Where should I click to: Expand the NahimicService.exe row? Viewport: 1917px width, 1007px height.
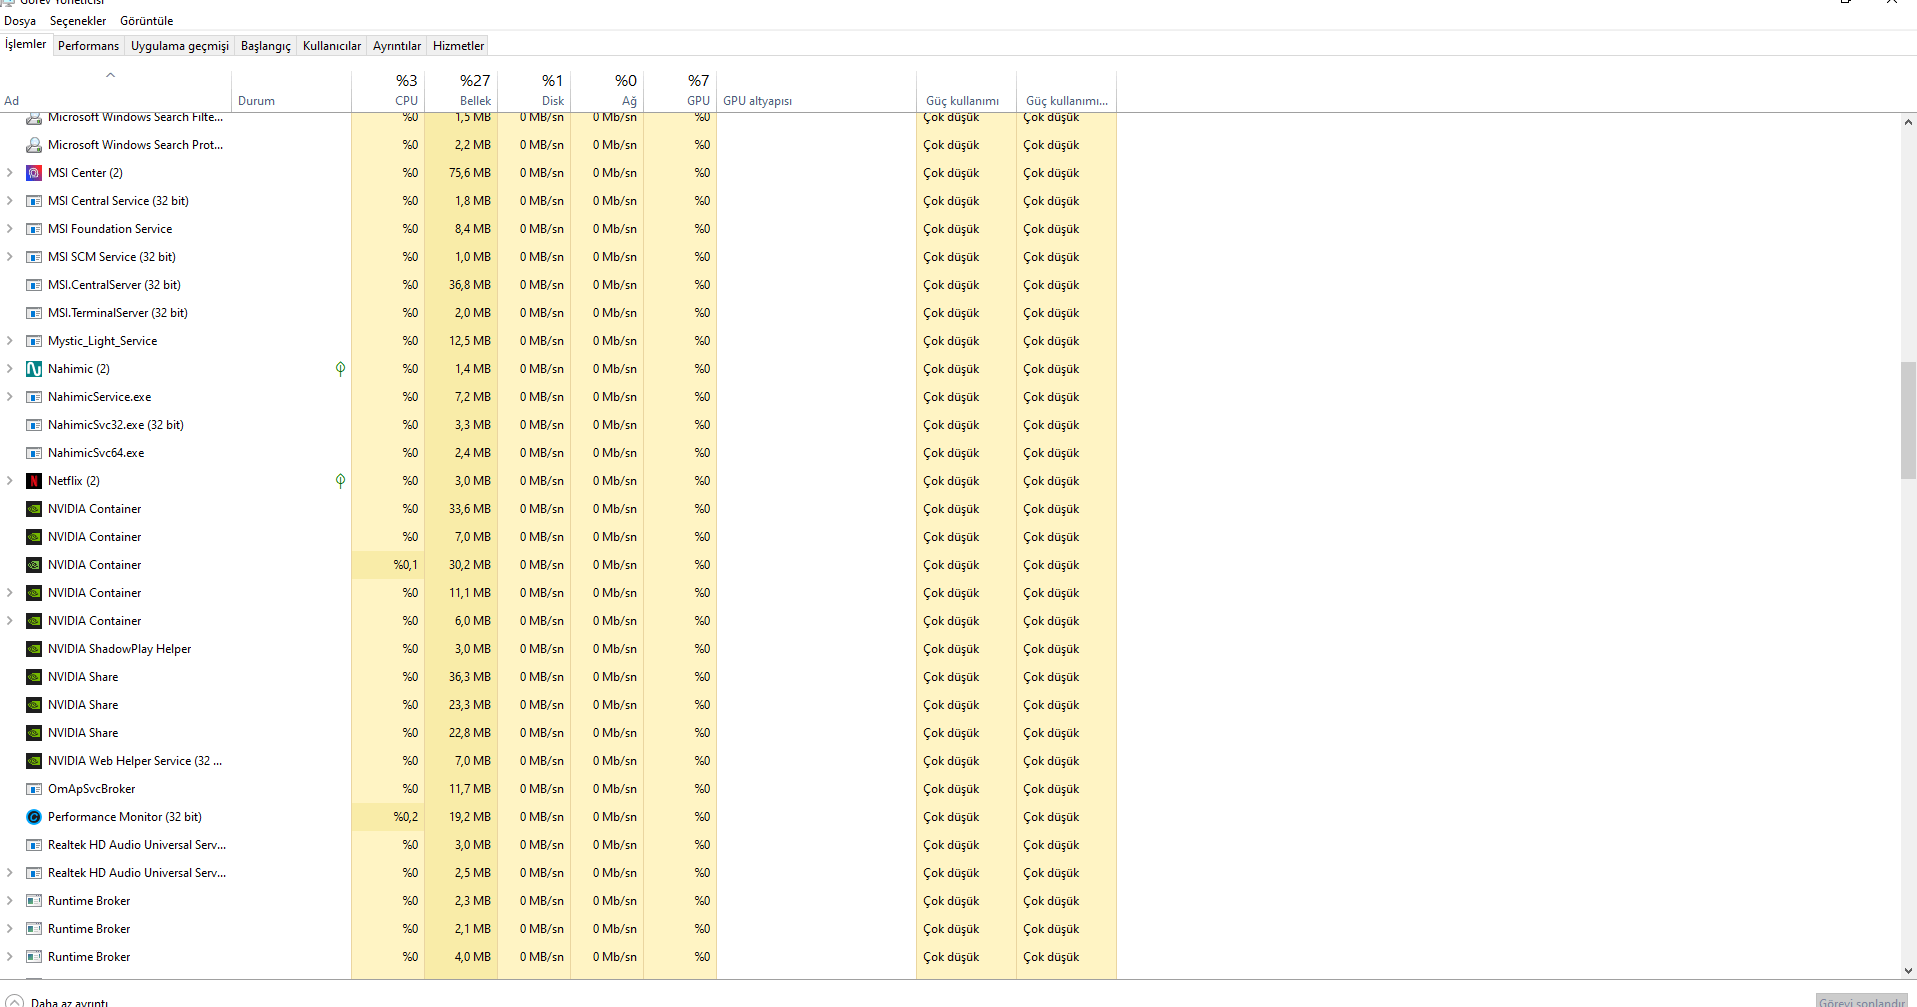10,397
